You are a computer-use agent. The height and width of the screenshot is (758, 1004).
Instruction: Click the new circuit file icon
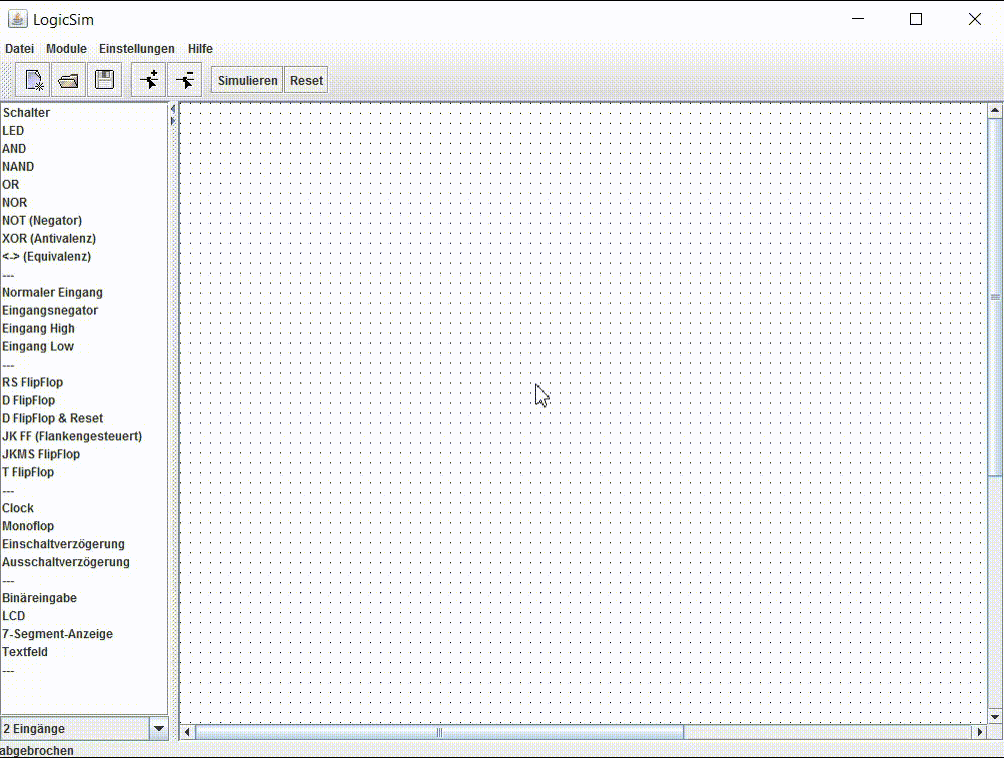[x=34, y=80]
